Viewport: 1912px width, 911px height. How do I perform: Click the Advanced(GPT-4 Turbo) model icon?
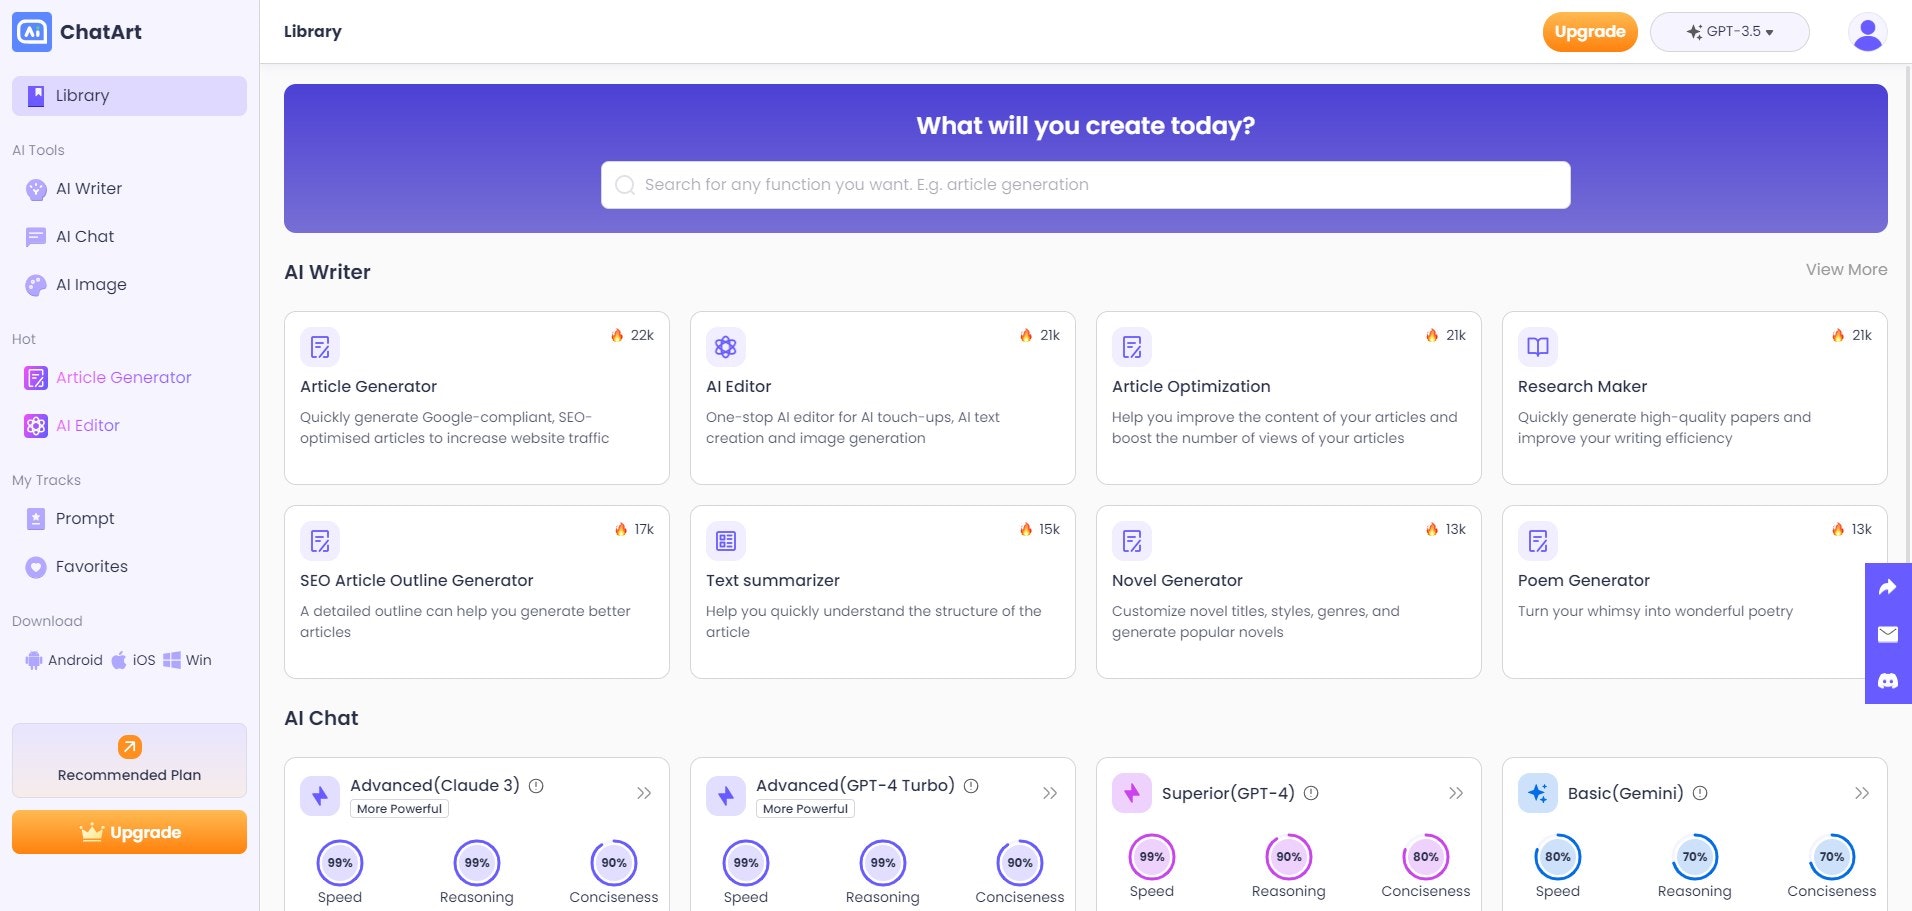click(726, 796)
